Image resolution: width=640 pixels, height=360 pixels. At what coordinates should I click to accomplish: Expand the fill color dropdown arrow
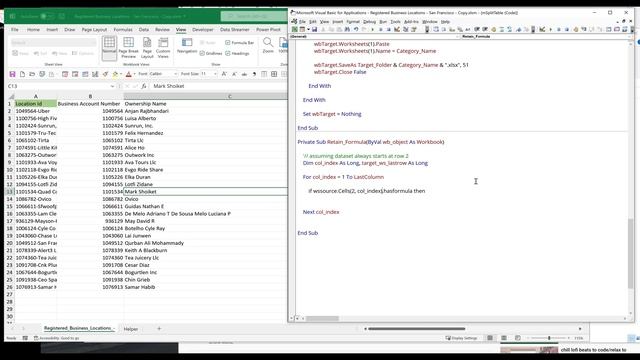point(120,74)
